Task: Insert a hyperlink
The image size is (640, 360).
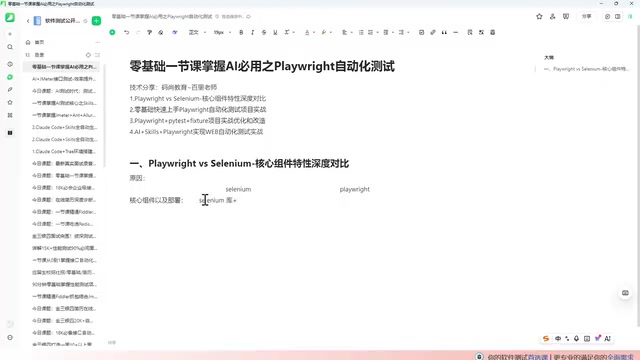Action: pyautogui.click(x=433, y=32)
